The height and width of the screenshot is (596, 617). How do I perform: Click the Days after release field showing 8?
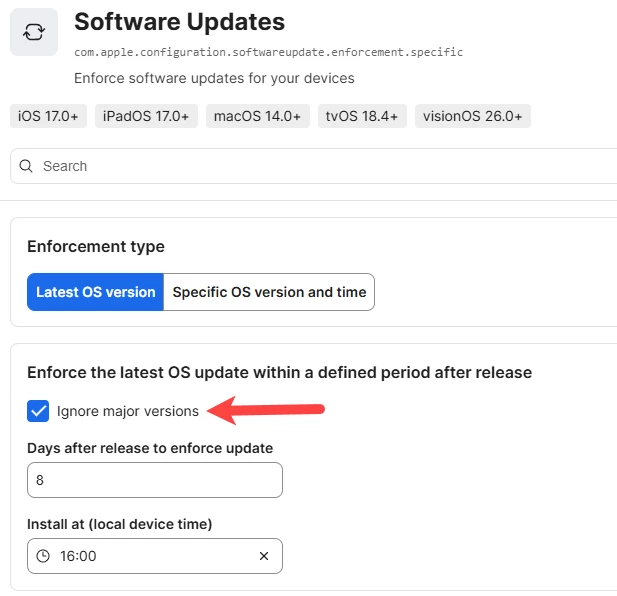[x=155, y=480]
